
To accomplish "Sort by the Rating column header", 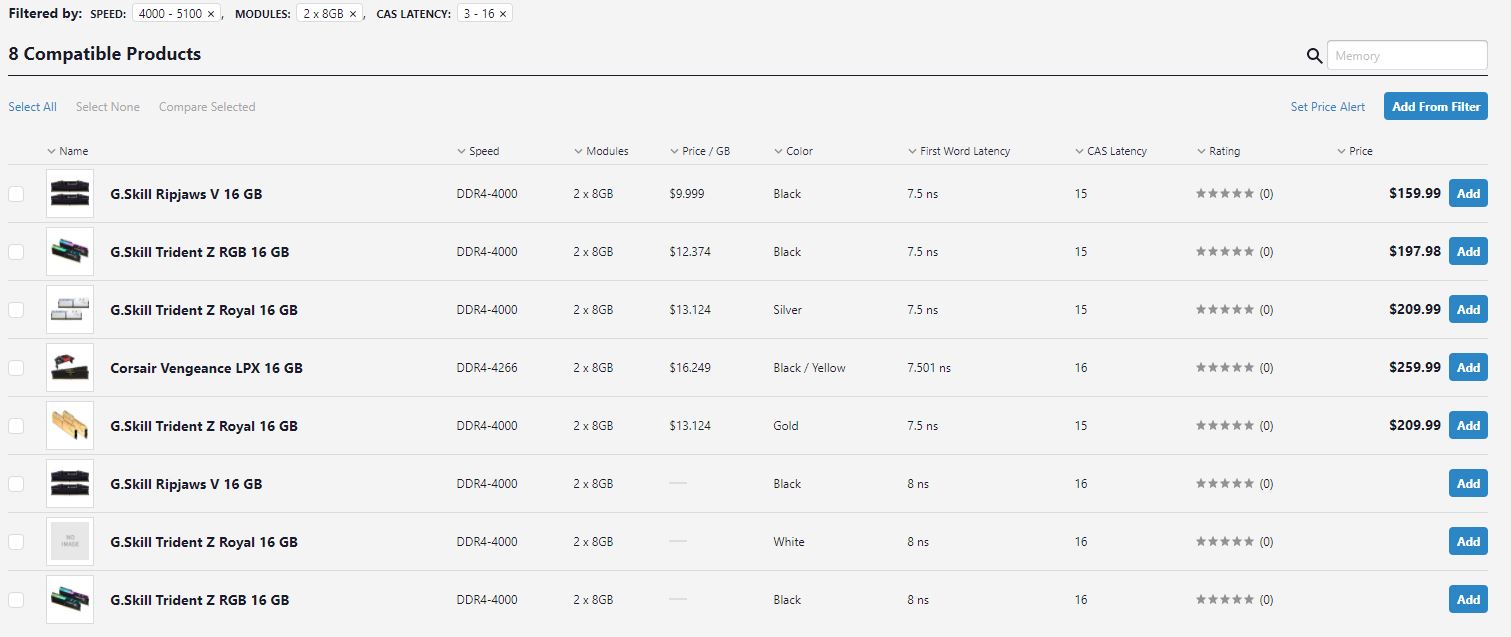I will pyautogui.click(x=1218, y=151).
